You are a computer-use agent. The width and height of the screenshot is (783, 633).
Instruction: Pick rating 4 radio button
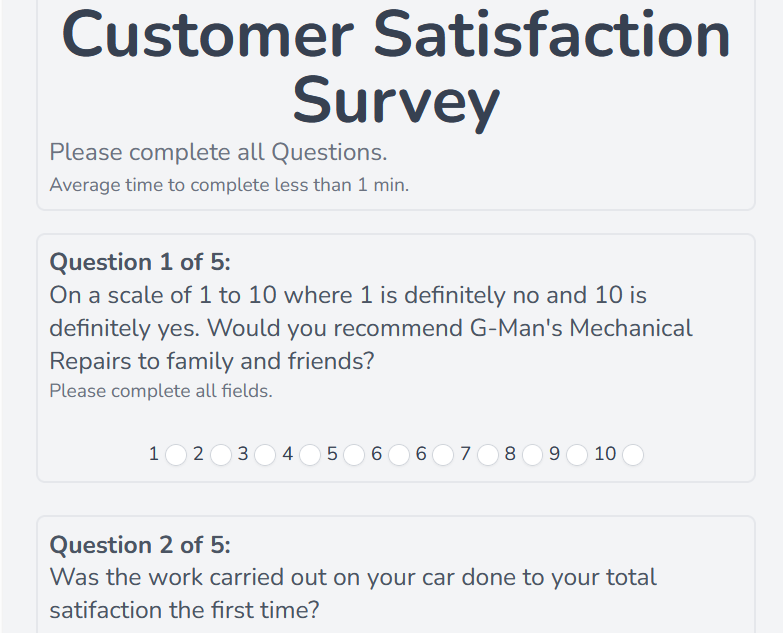(310, 455)
